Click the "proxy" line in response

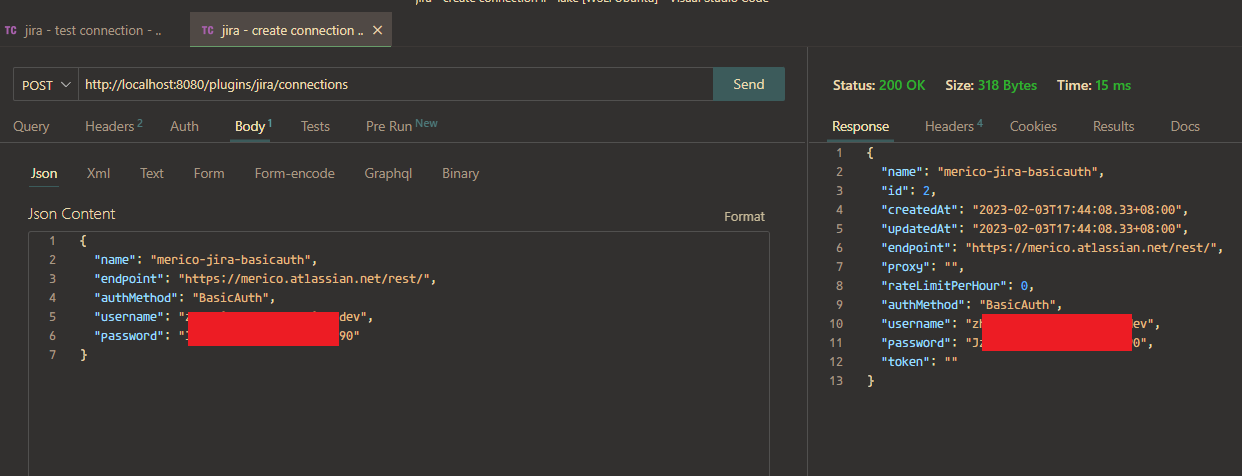[x=921, y=266]
